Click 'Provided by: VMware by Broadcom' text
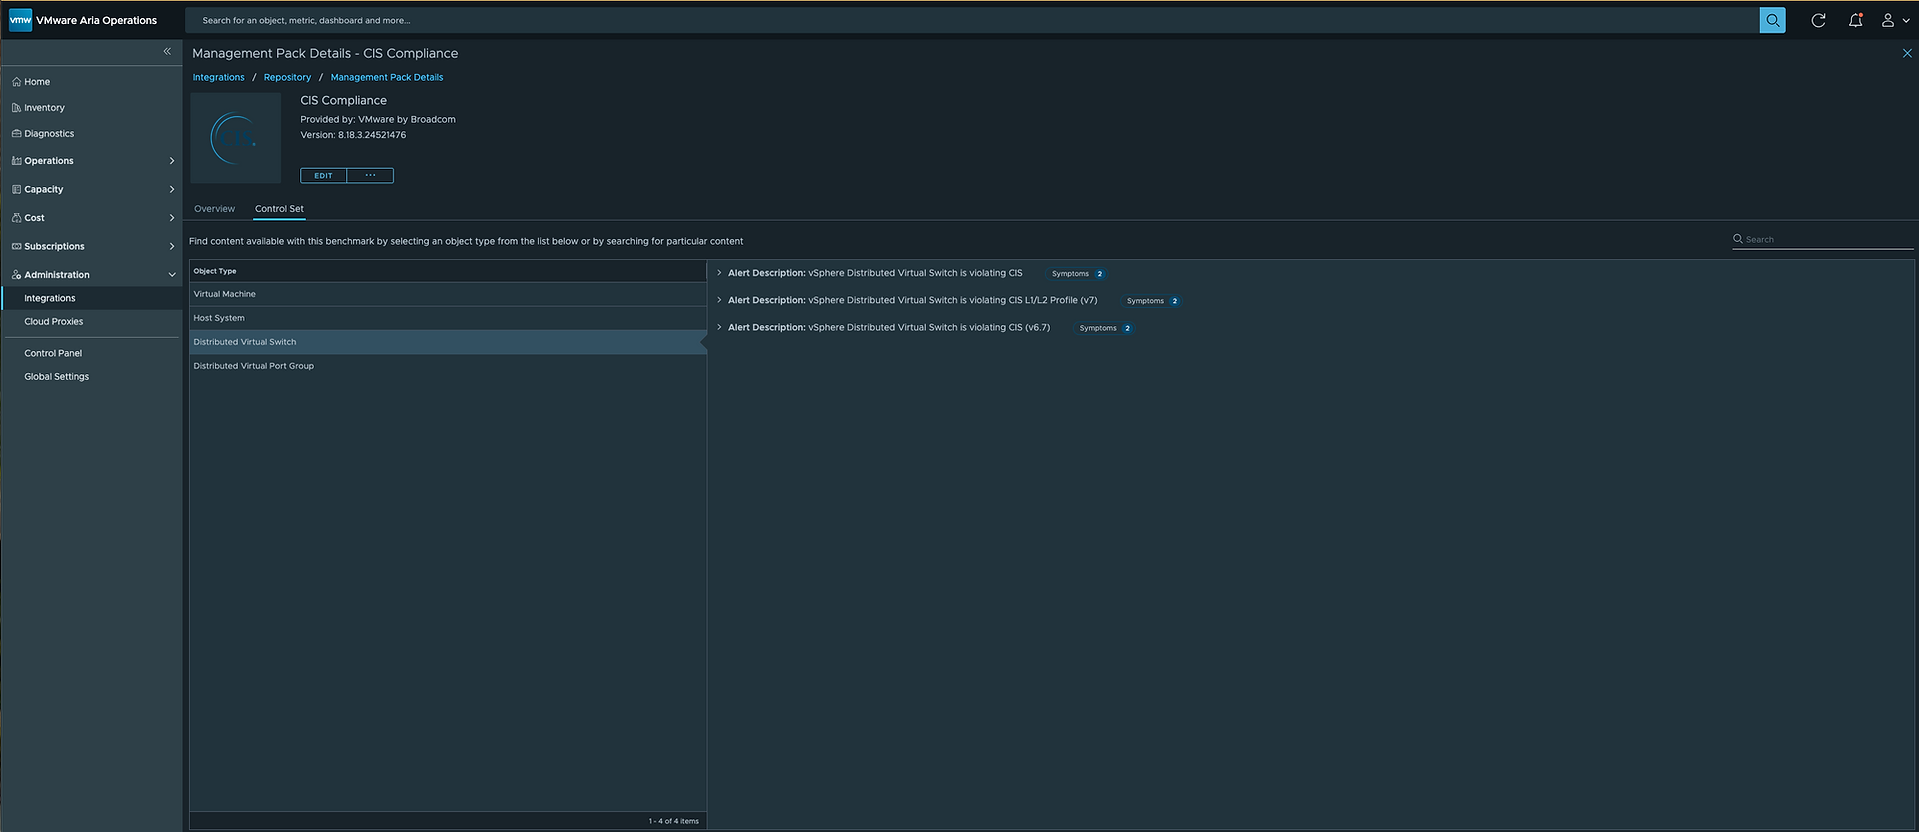The width and height of the screenshot is (1919, 832). pyautogui.click(x=378, y=119)
